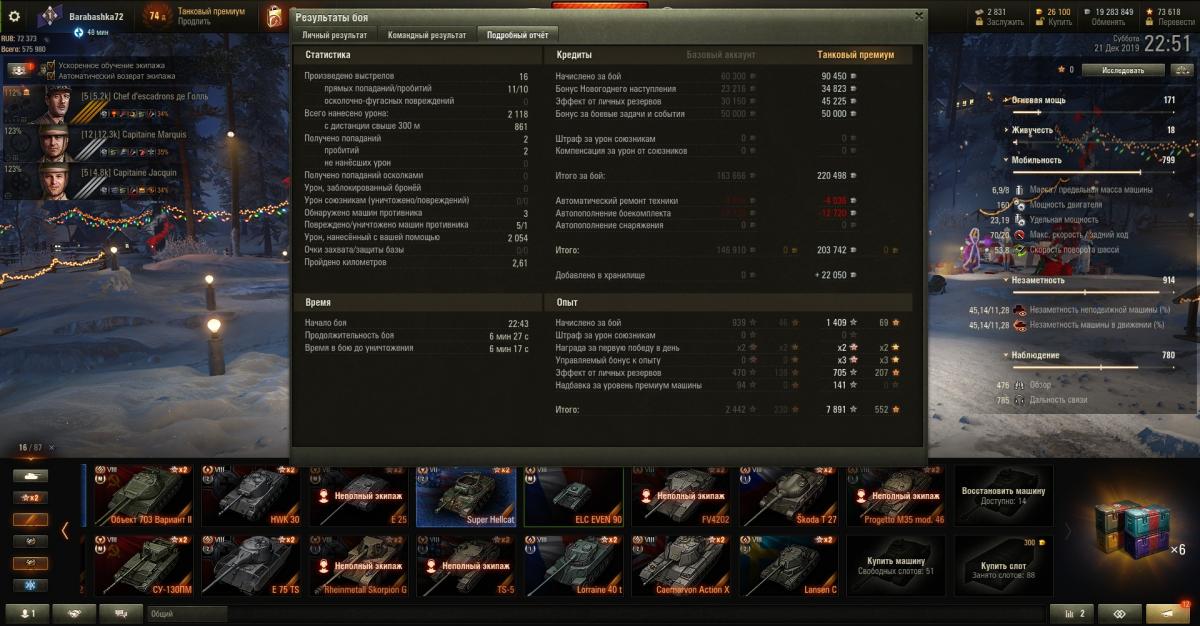Open the handshake contacts button
Screen dimensions: 1200x626
[75, 614]
